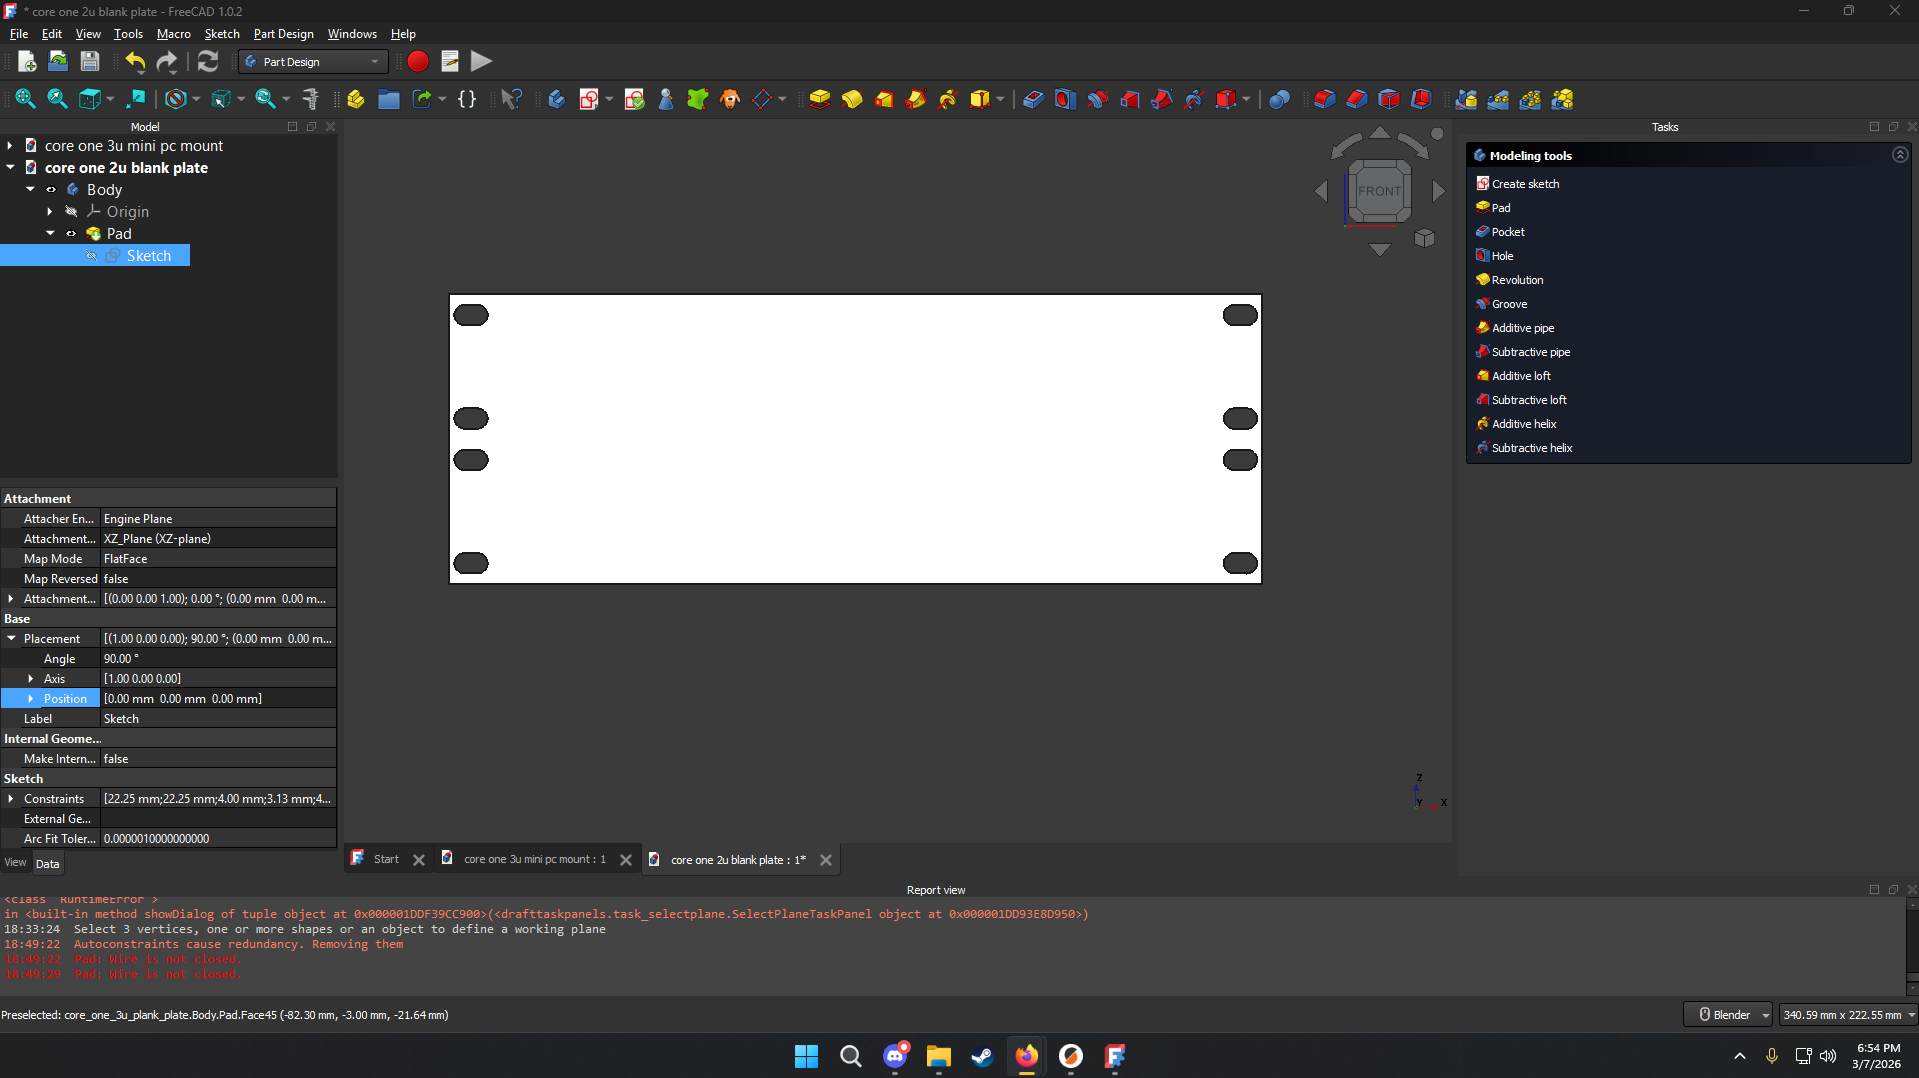Start macro recording with the red record icon
The image size is (1919, 1078).
418,62
